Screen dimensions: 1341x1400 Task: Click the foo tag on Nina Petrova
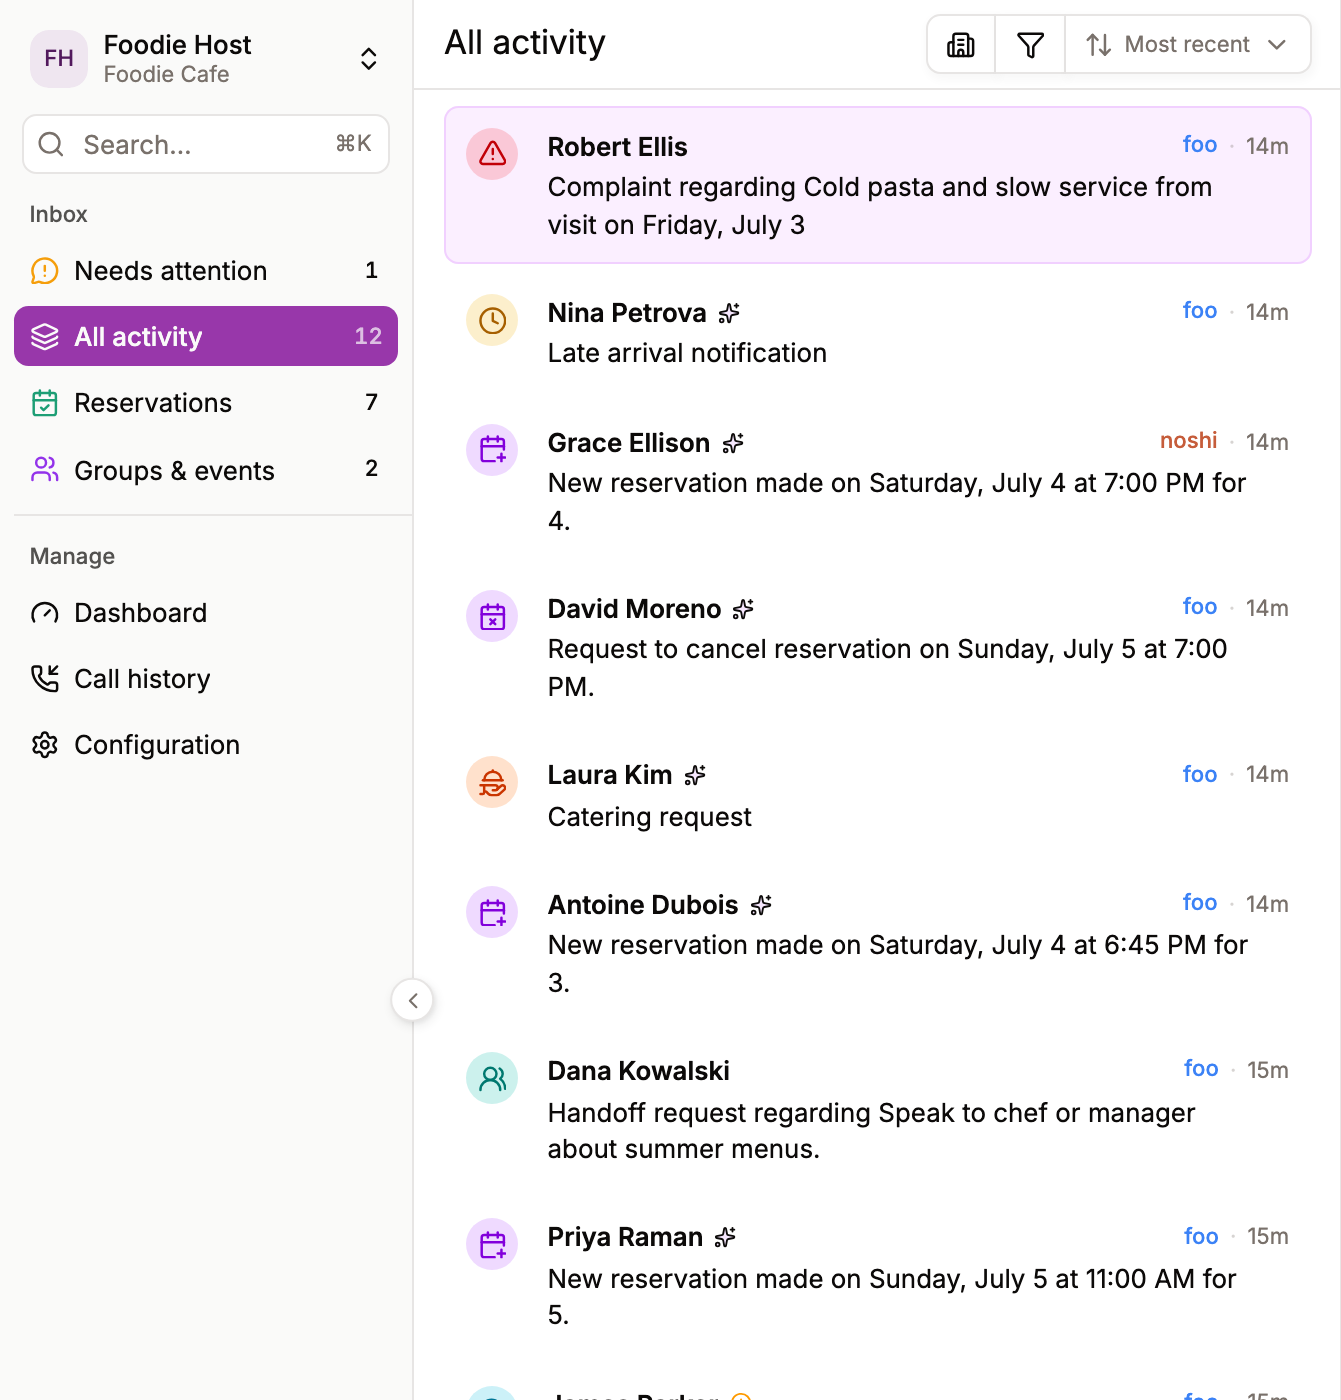pos(1199,311)
